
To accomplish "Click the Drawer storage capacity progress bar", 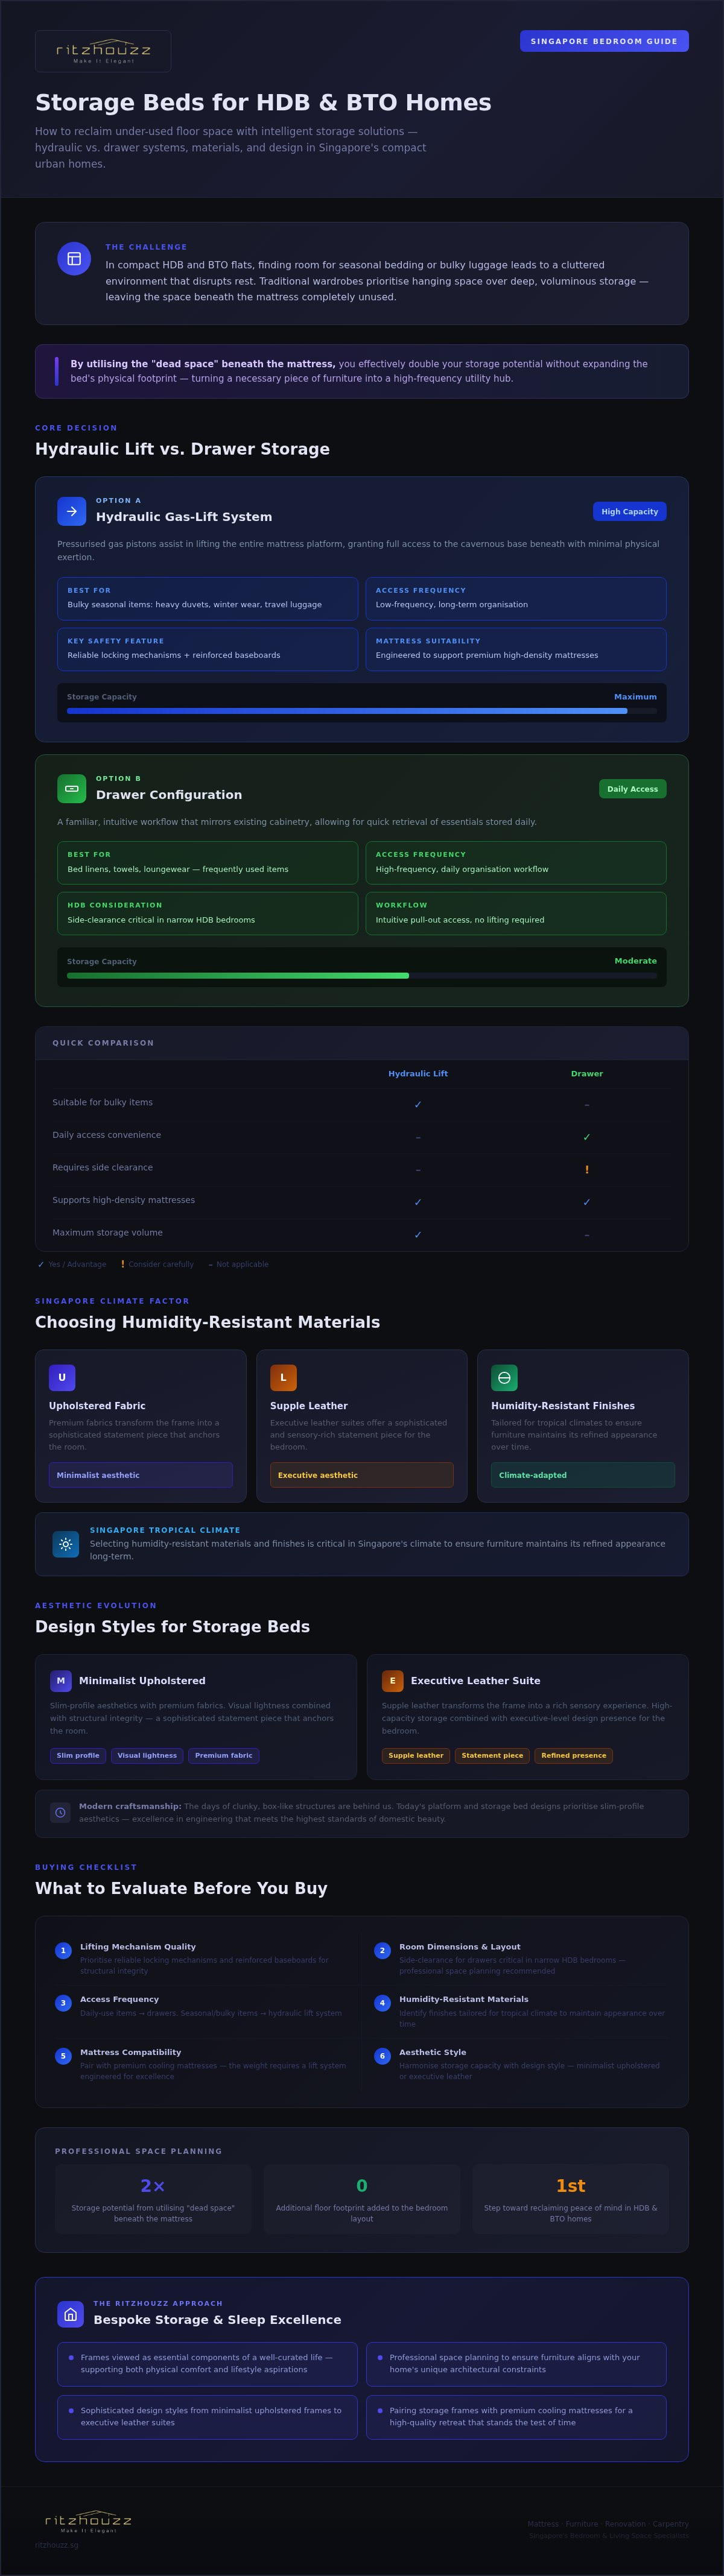I will point(362,975).
